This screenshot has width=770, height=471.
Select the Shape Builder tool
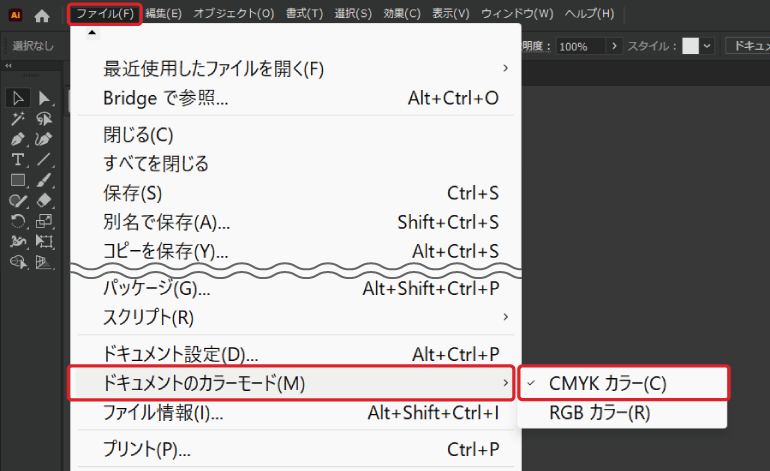tap(18, 262)
